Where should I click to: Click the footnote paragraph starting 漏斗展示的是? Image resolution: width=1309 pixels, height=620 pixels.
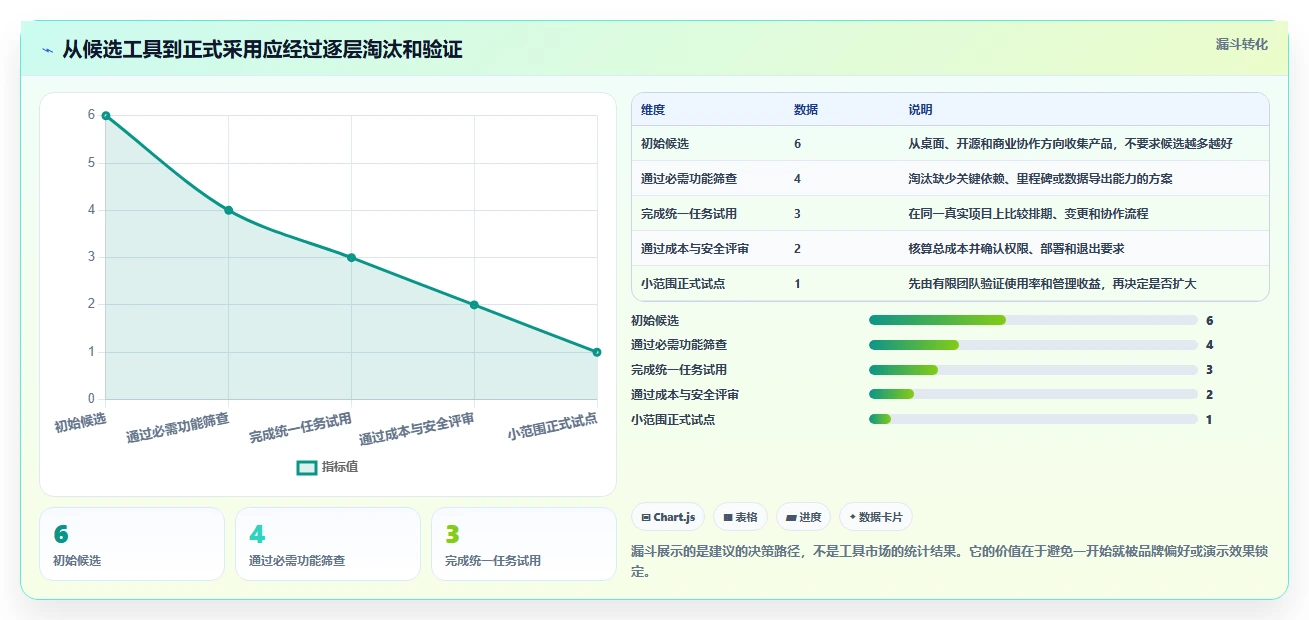pos(950,562)
